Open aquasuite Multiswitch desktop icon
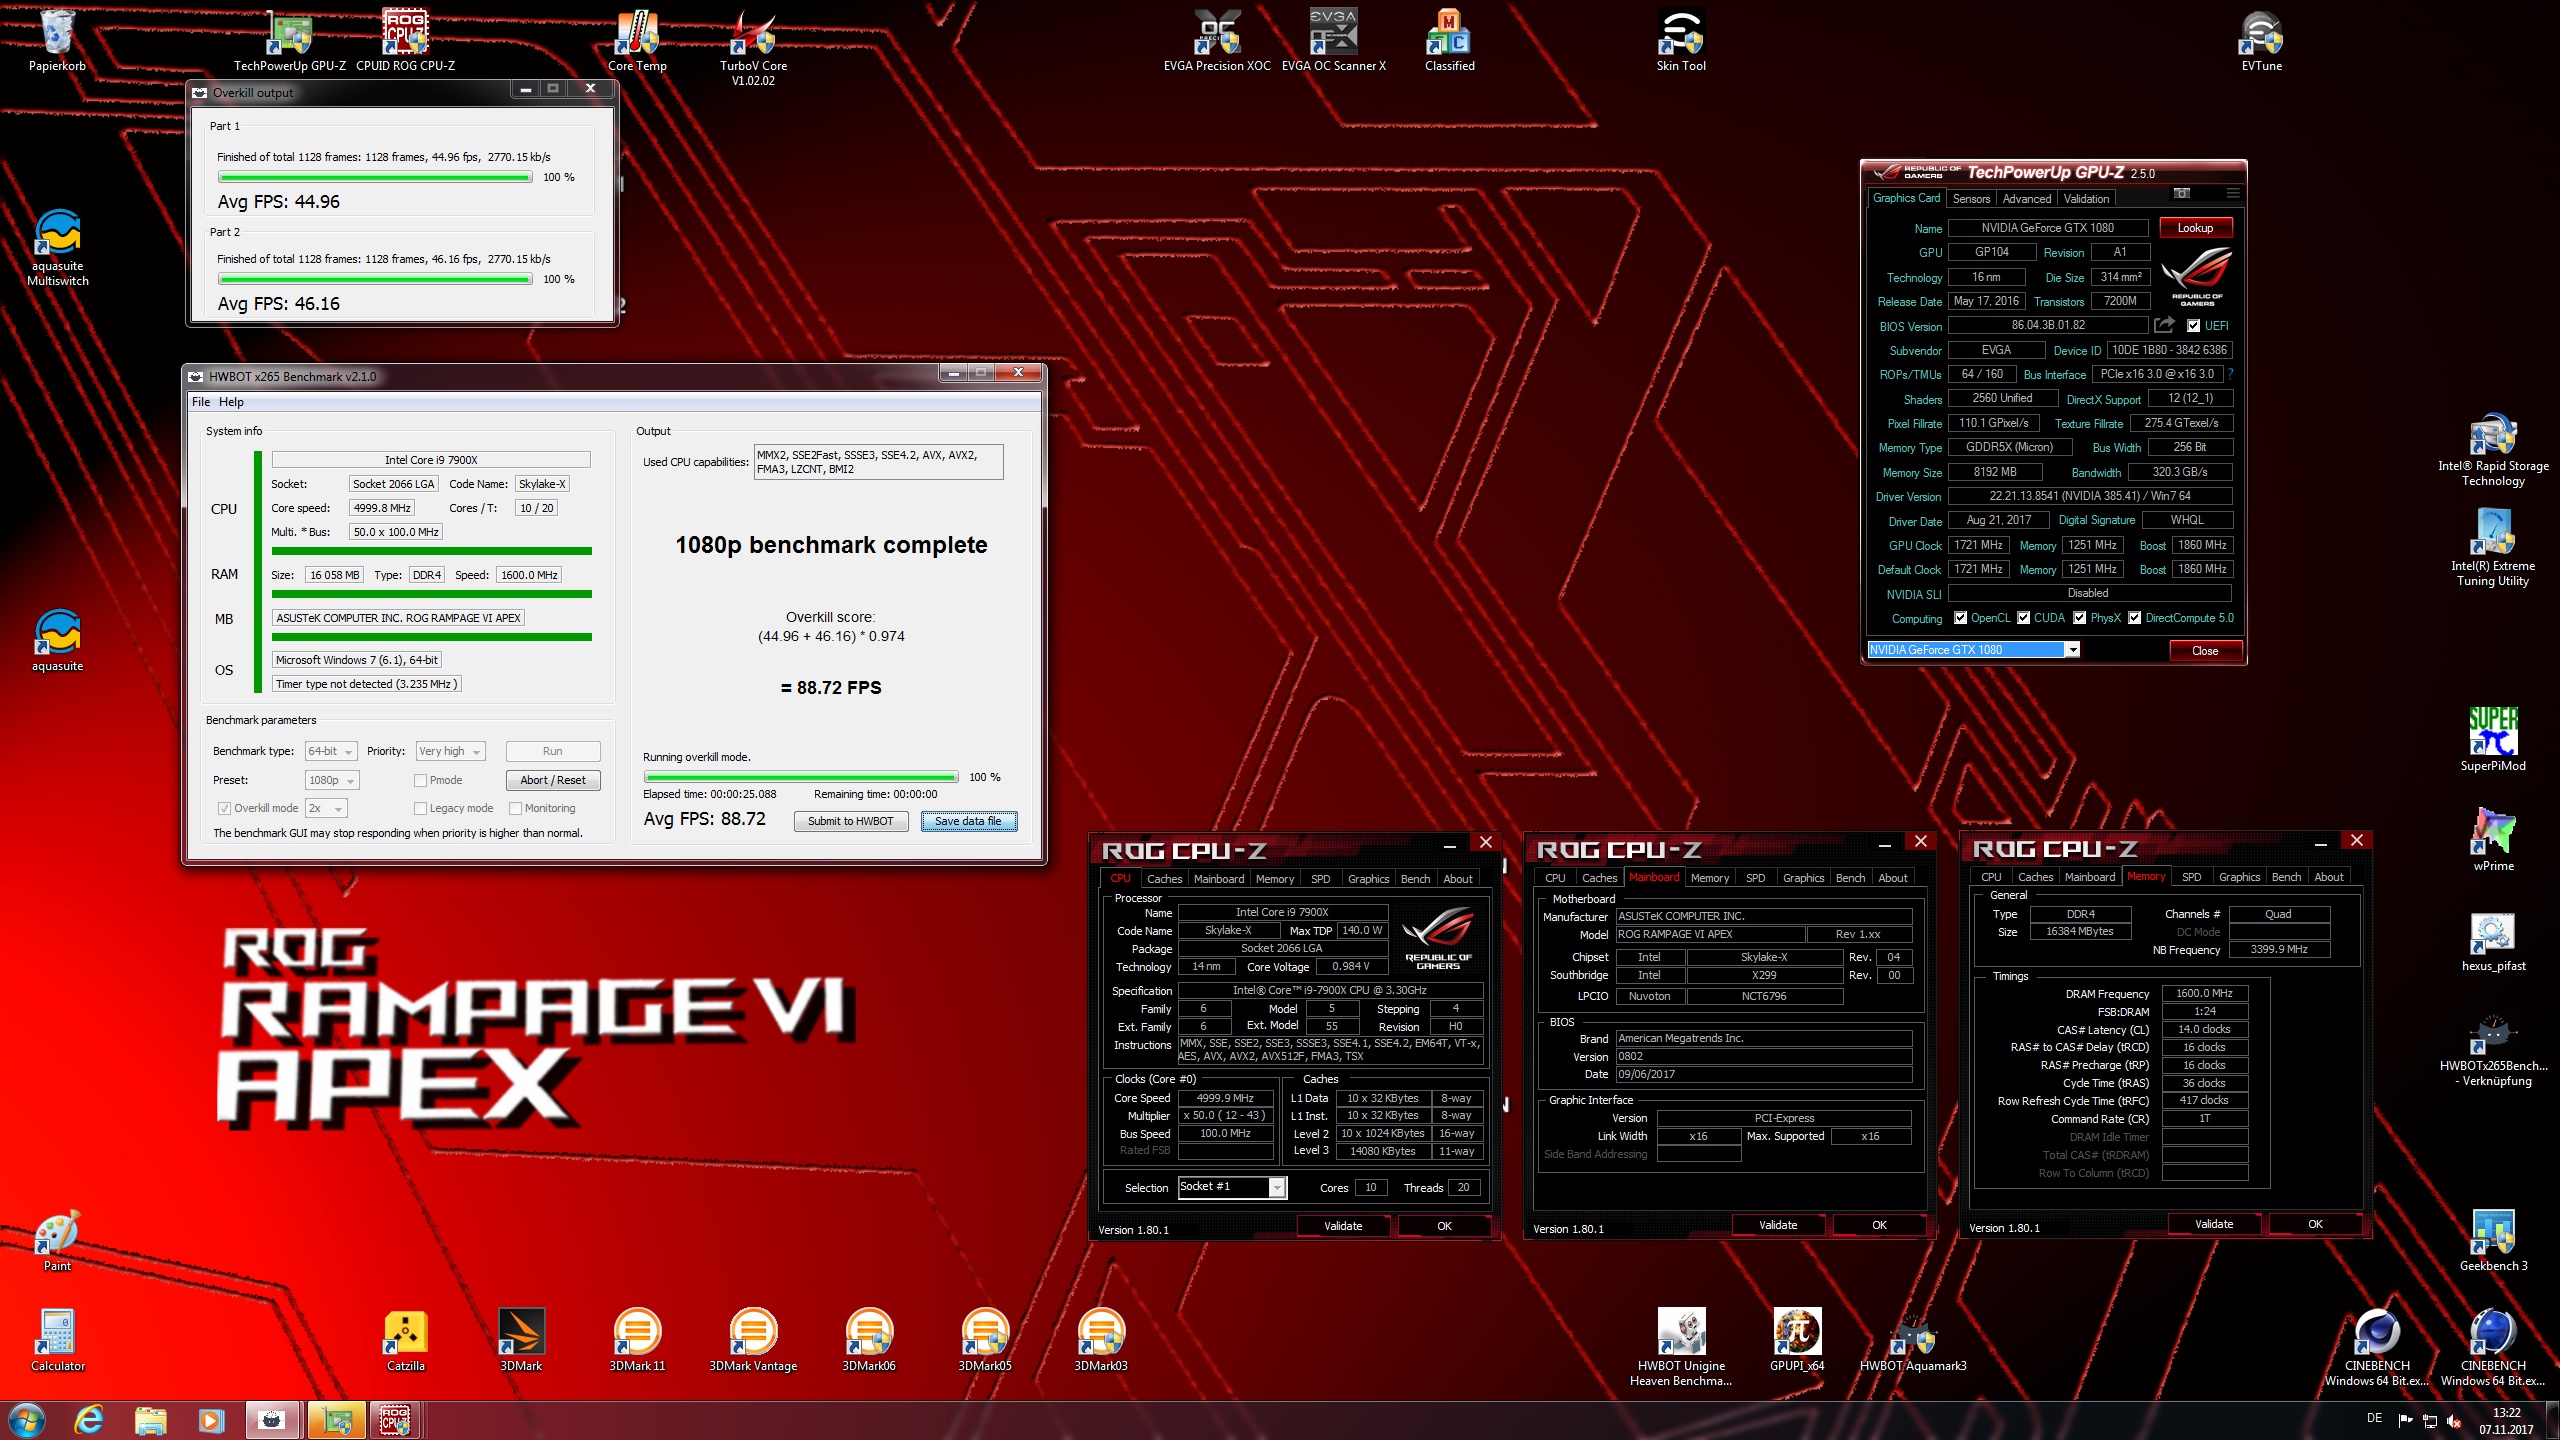The height and width of the screenshot is (1440, 2560). tap(58, 248)
